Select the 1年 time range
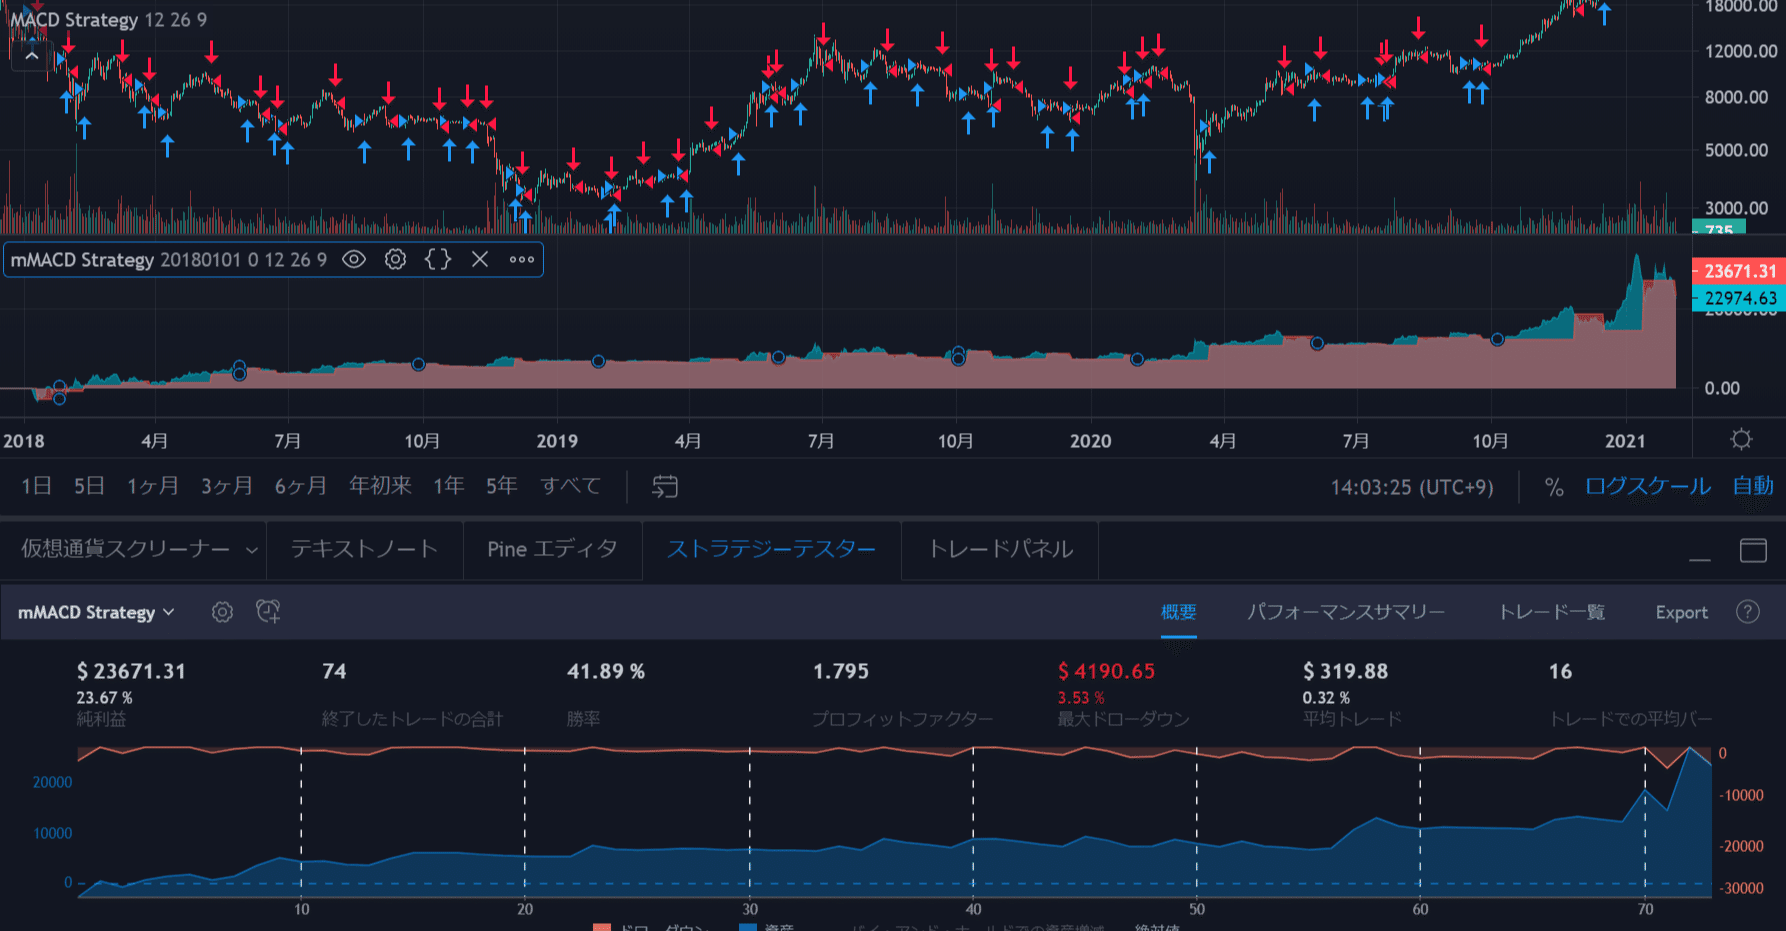 (448, 486)
